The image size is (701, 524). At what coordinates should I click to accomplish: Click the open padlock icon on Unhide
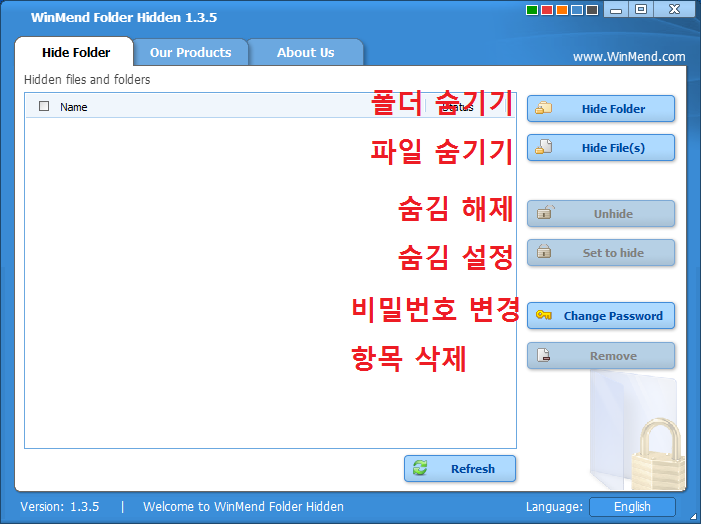(x=545, y=212)
